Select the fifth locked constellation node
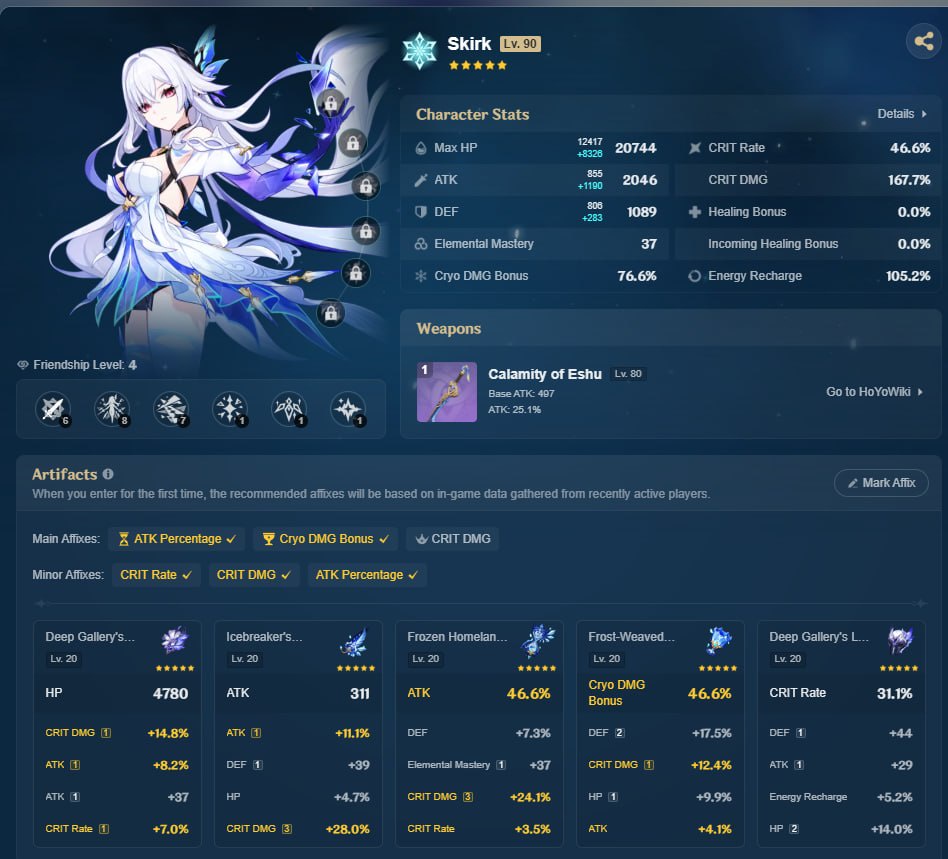This screenshot has height=859, width=948. point(356,273)
